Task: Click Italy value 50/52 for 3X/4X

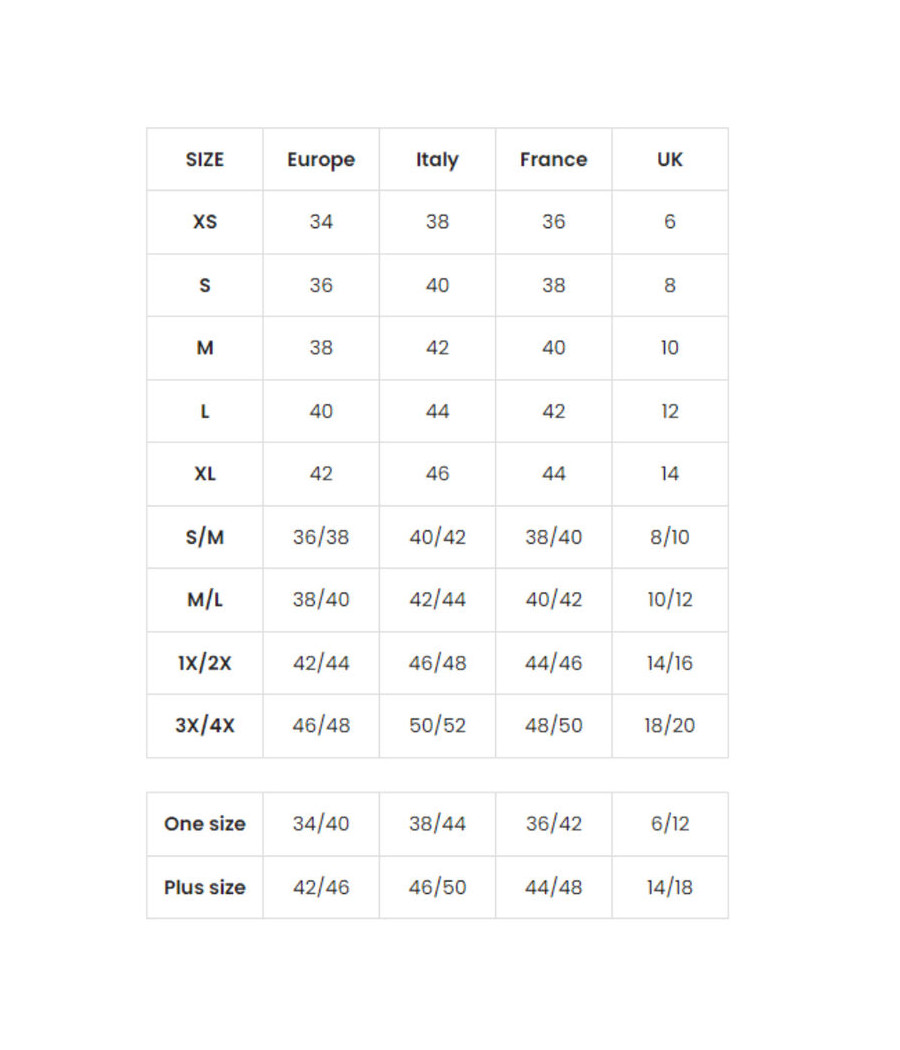Action: pos(437,726)
